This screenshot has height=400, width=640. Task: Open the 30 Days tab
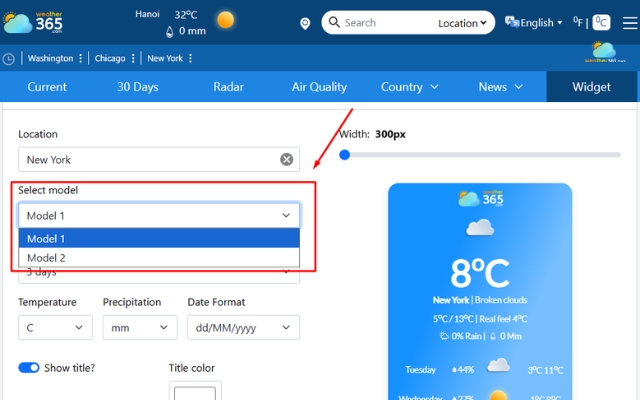tap(138, 87)
